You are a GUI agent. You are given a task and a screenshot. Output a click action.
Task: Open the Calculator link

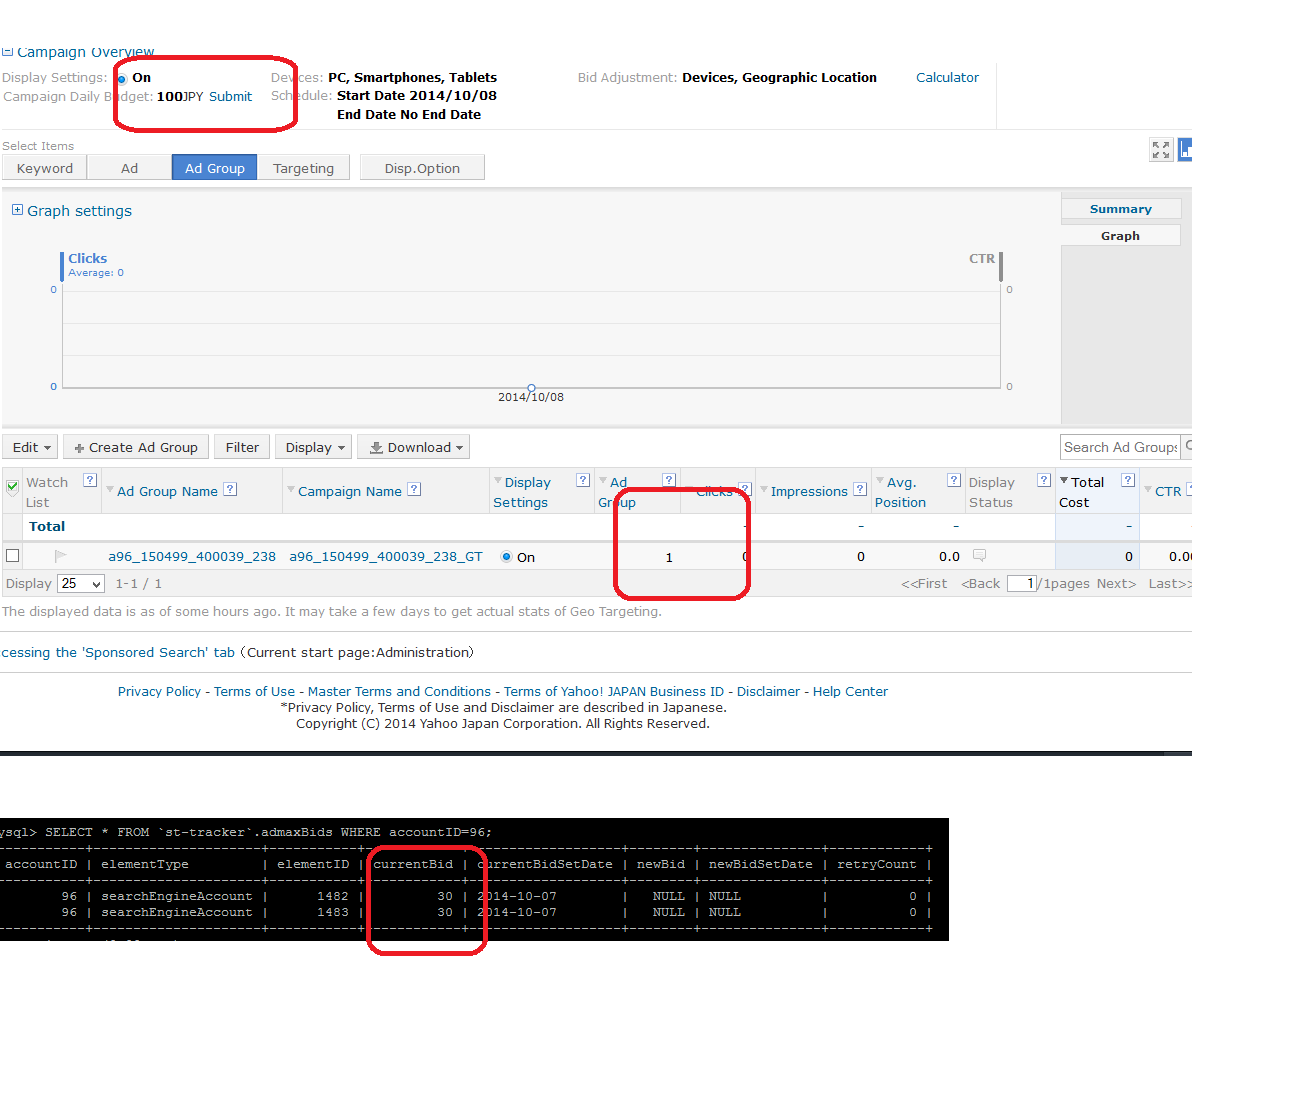[x=947, y=77]
